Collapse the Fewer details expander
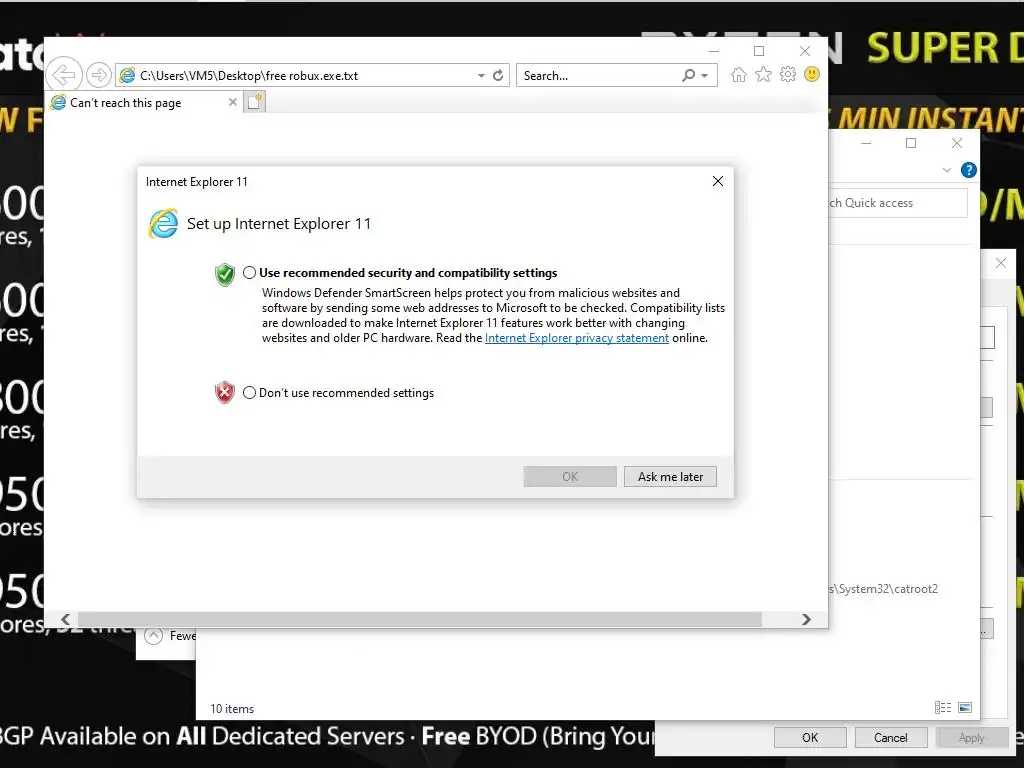This screenshot has width=1024, height=768. pyautogui.click(x=154, y=635)
